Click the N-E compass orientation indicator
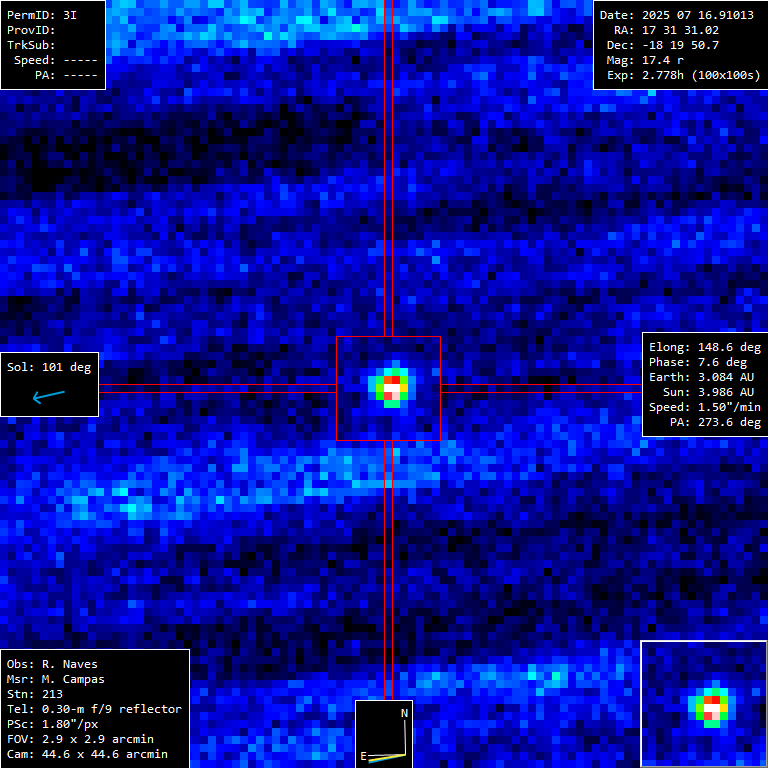 pyautogui.click(x=384, y=734)
